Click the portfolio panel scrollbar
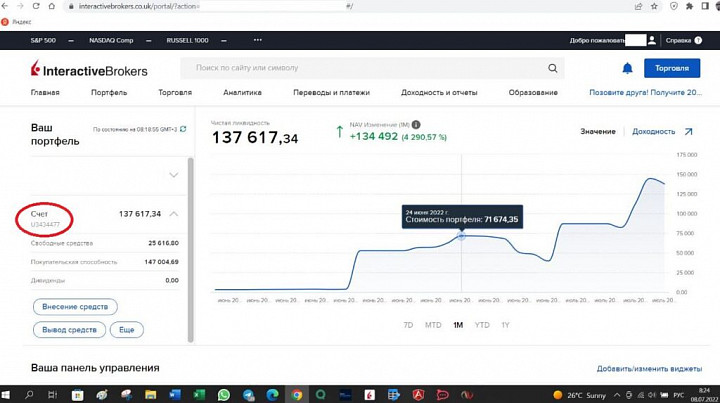Image resolution: width=720 pixels, height=403 pixels. point(191,250)
